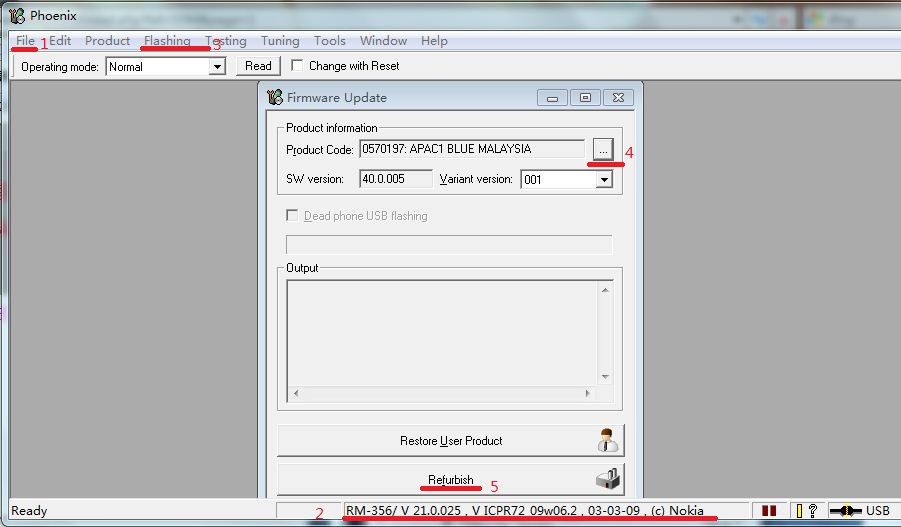Image resolution: width=901 pixels, height=527 pixels.
Task: Click Output scroll right arrow
Action: point(587,393)
